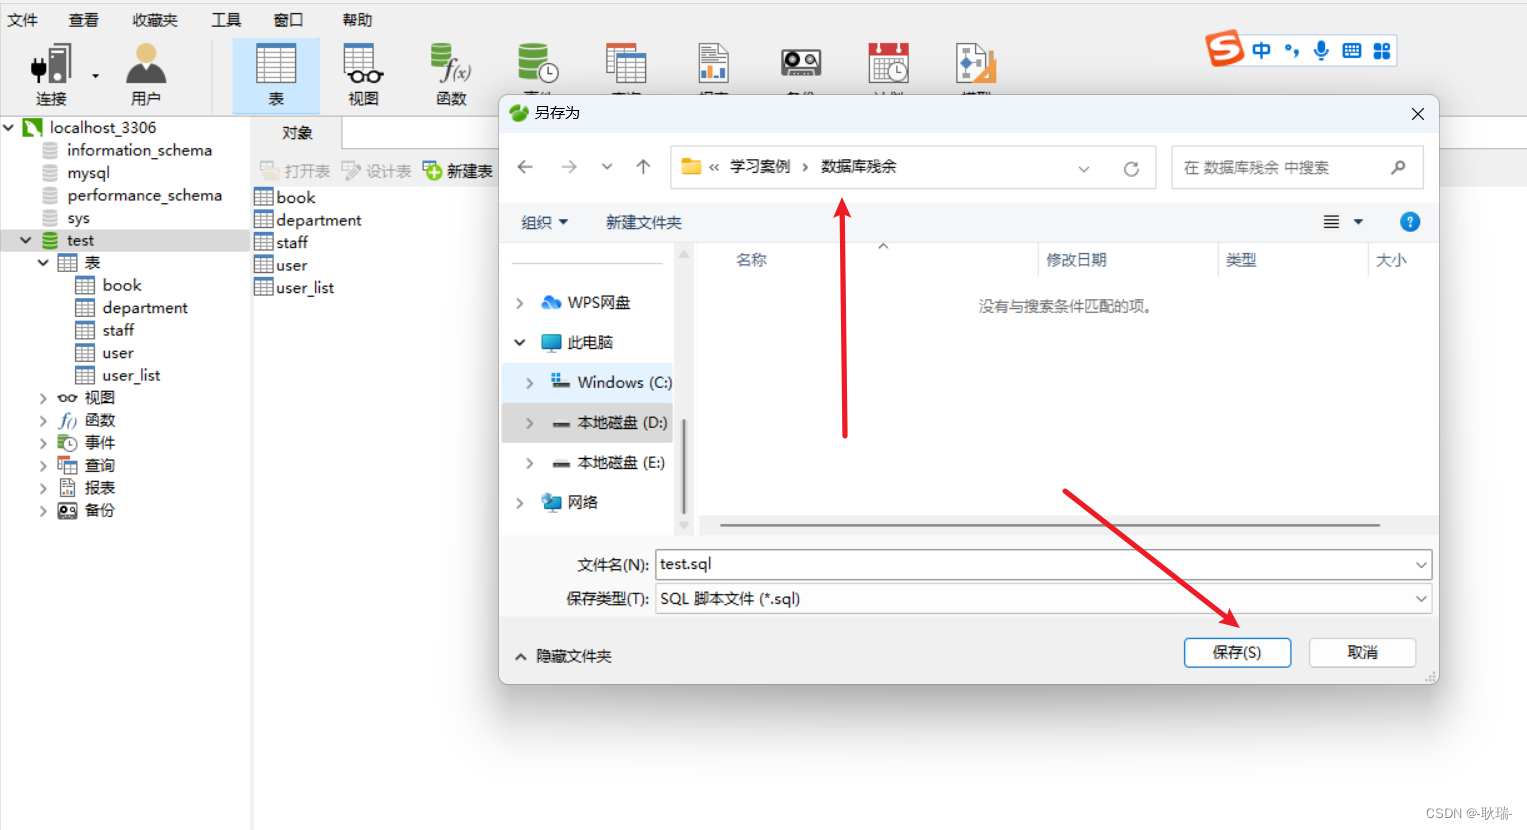
Task: Collapse 此电脑 in dialog navigation pane
Action: click(519, 342)
